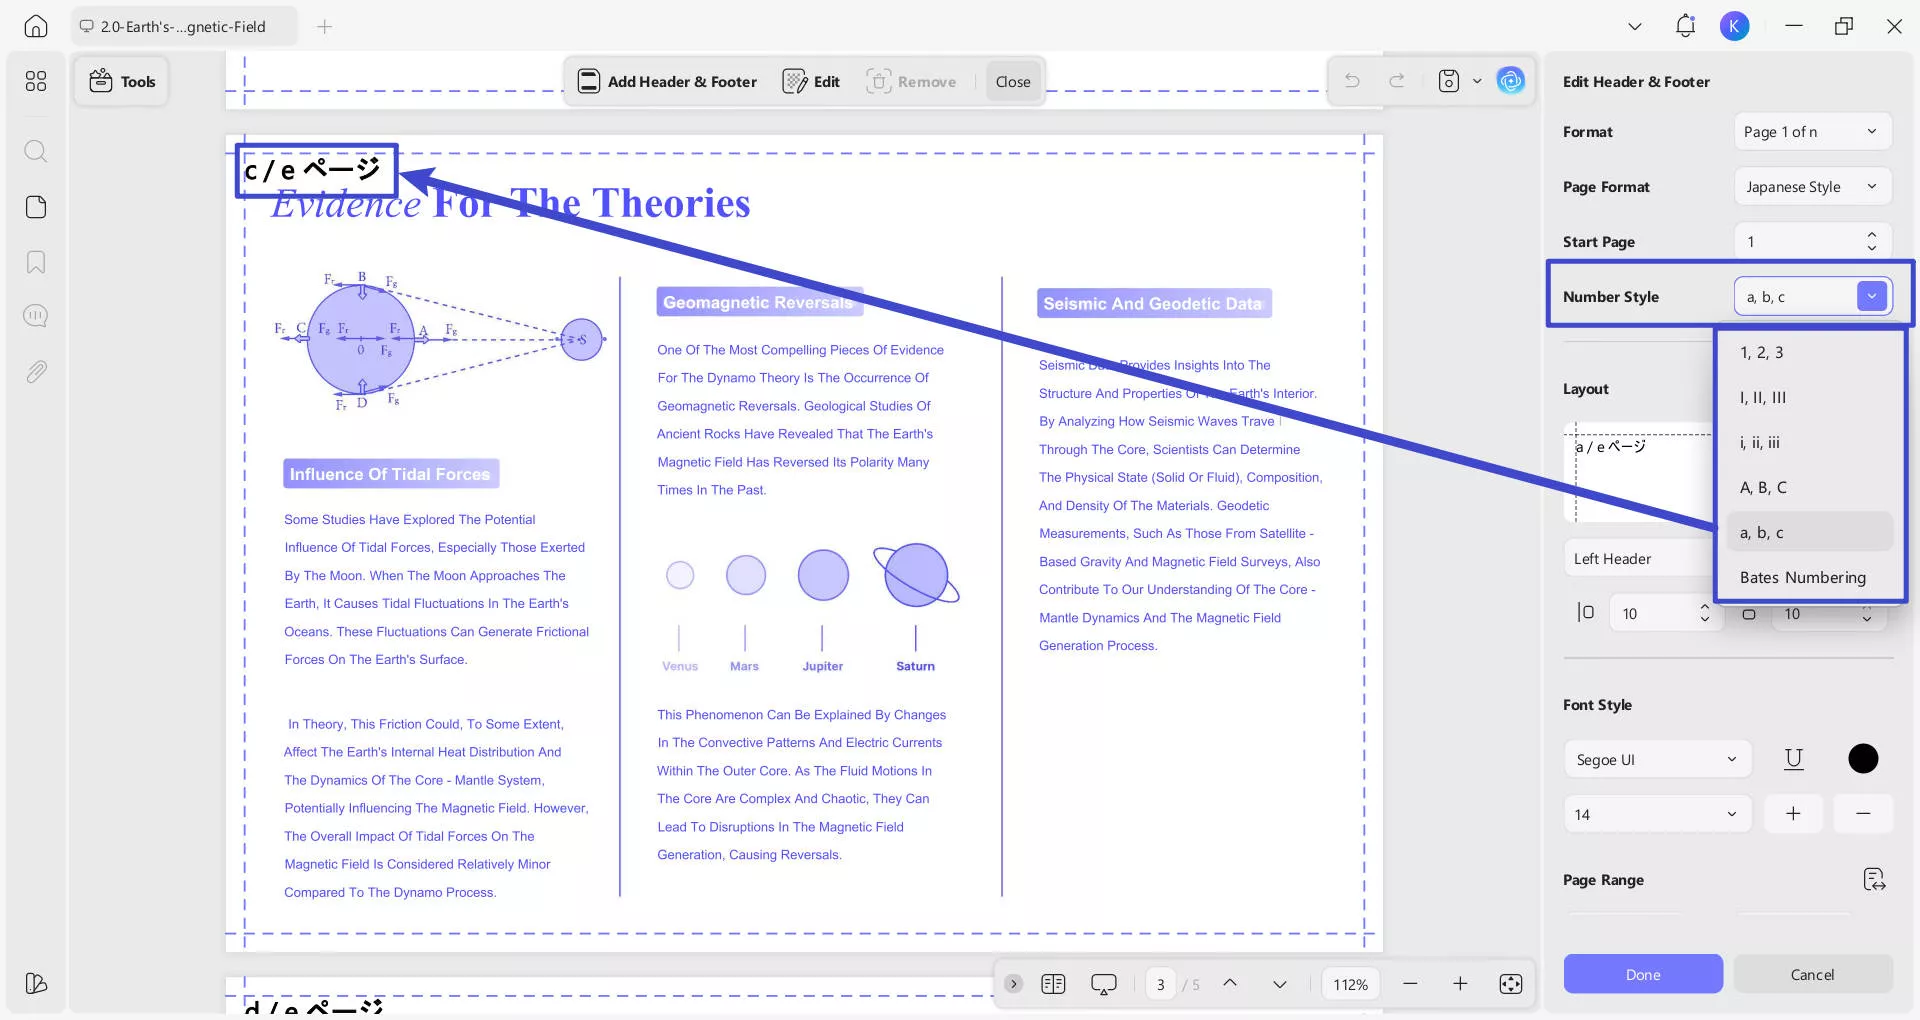Select Bates Numbering from the list
1920x1020 pixels.
click(x=1803, y=577)
